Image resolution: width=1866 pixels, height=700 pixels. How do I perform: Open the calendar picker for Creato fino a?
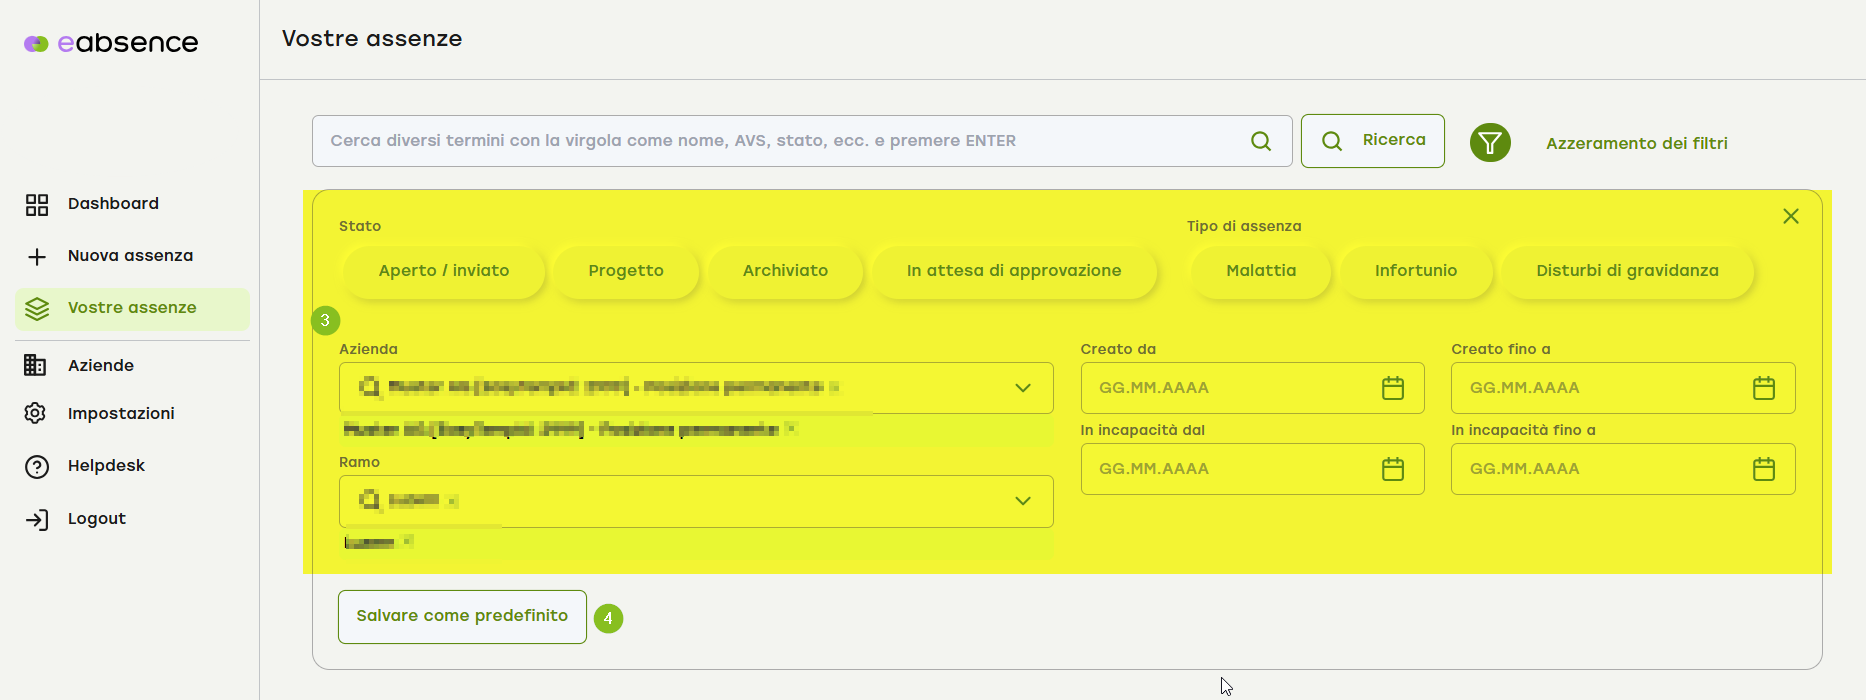pos(1763,388)
